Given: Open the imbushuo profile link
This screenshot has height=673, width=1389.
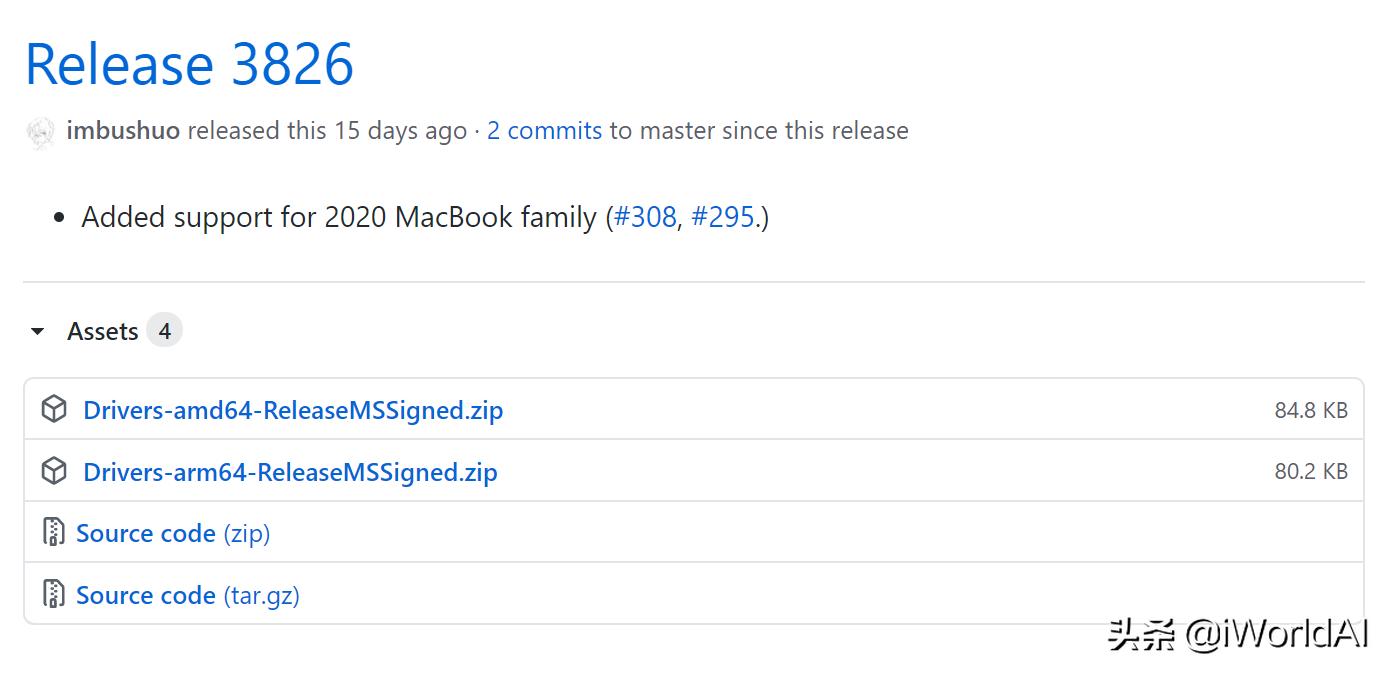Looking at the screenshot, I should pyautogui.click(x=123, y=131).
